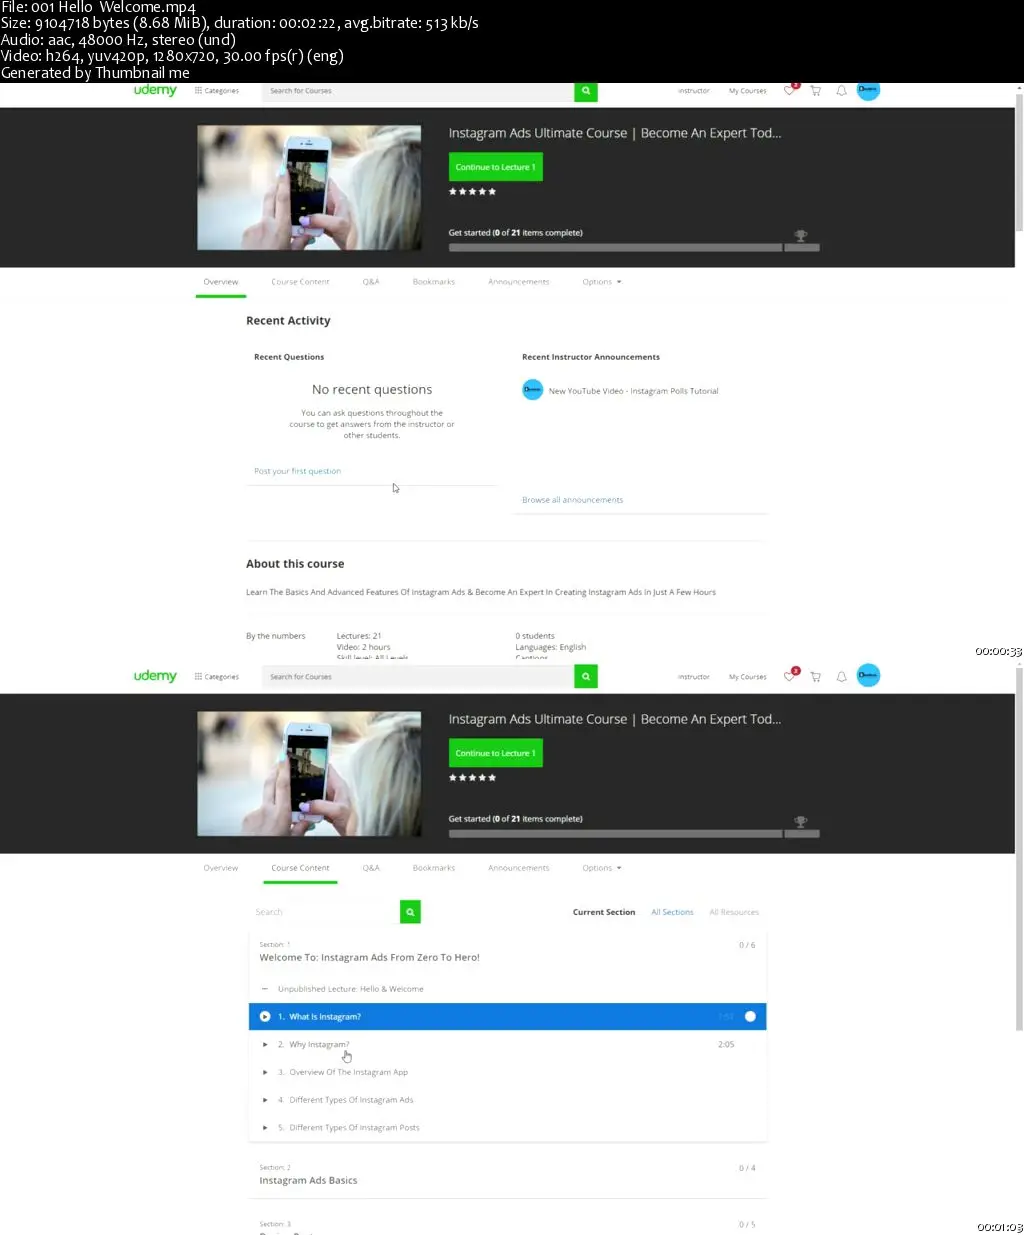Image resolution: width=1024 pixels, height=1235 pixels.
Task: Mark What Is Instagram lecture as complete
Action: (x=750, y=1016)
